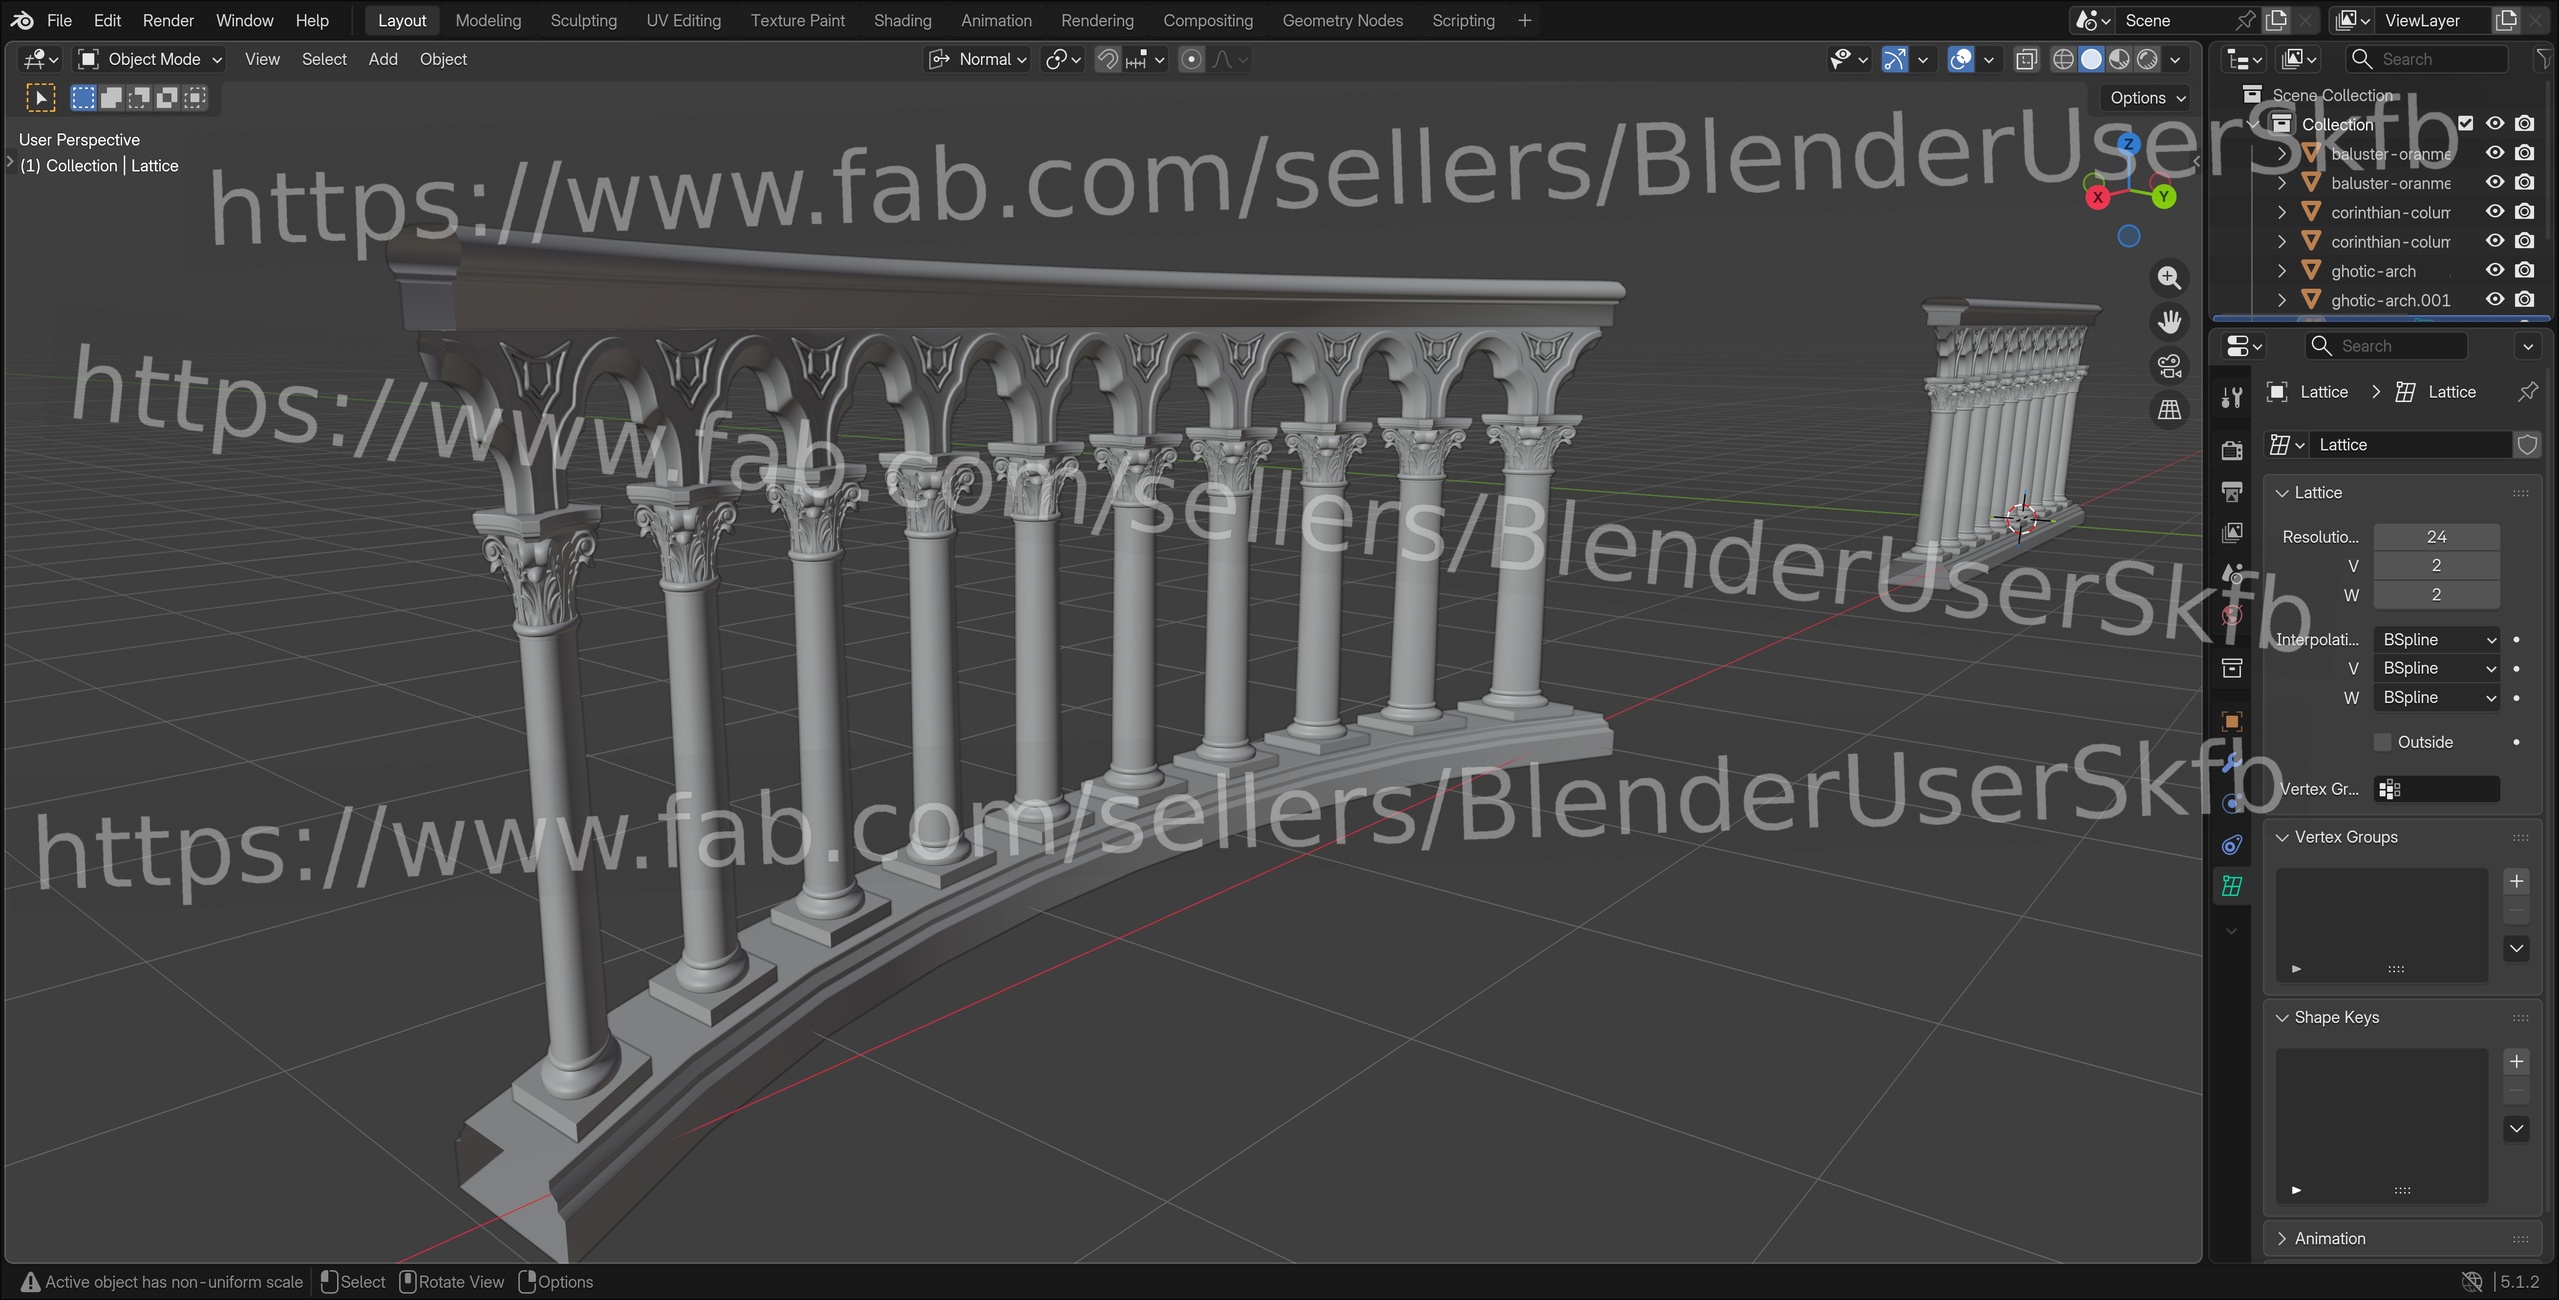Viewport: 2559px width, 1300px height.
Task: Open the Object Mode dropdown
Action: click(150, 59)
